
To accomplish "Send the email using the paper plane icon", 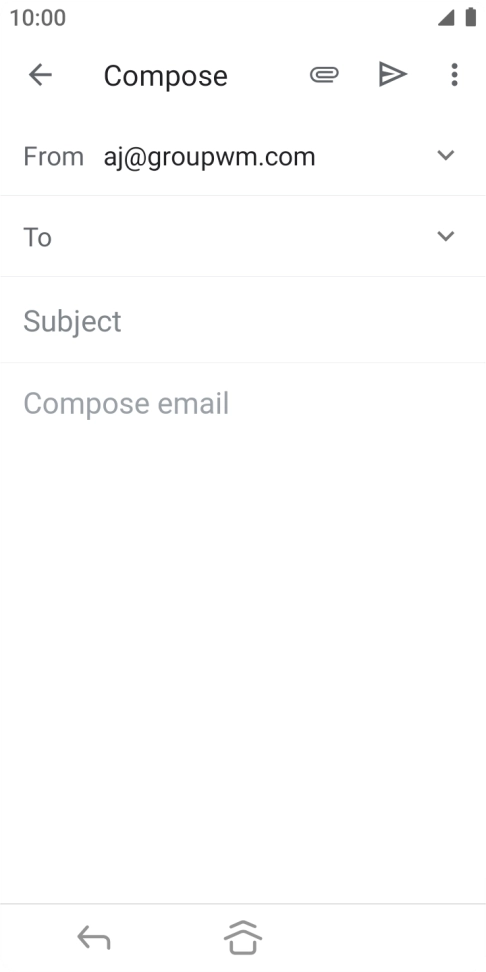I will coord(393,74).
